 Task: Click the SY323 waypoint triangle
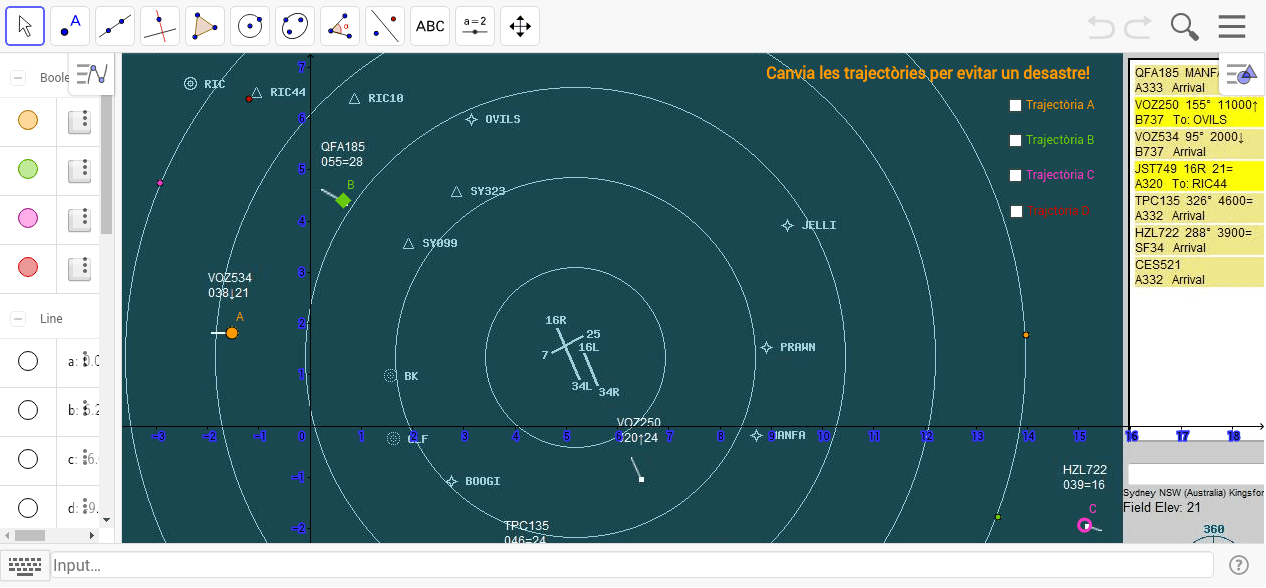point(456,191)
